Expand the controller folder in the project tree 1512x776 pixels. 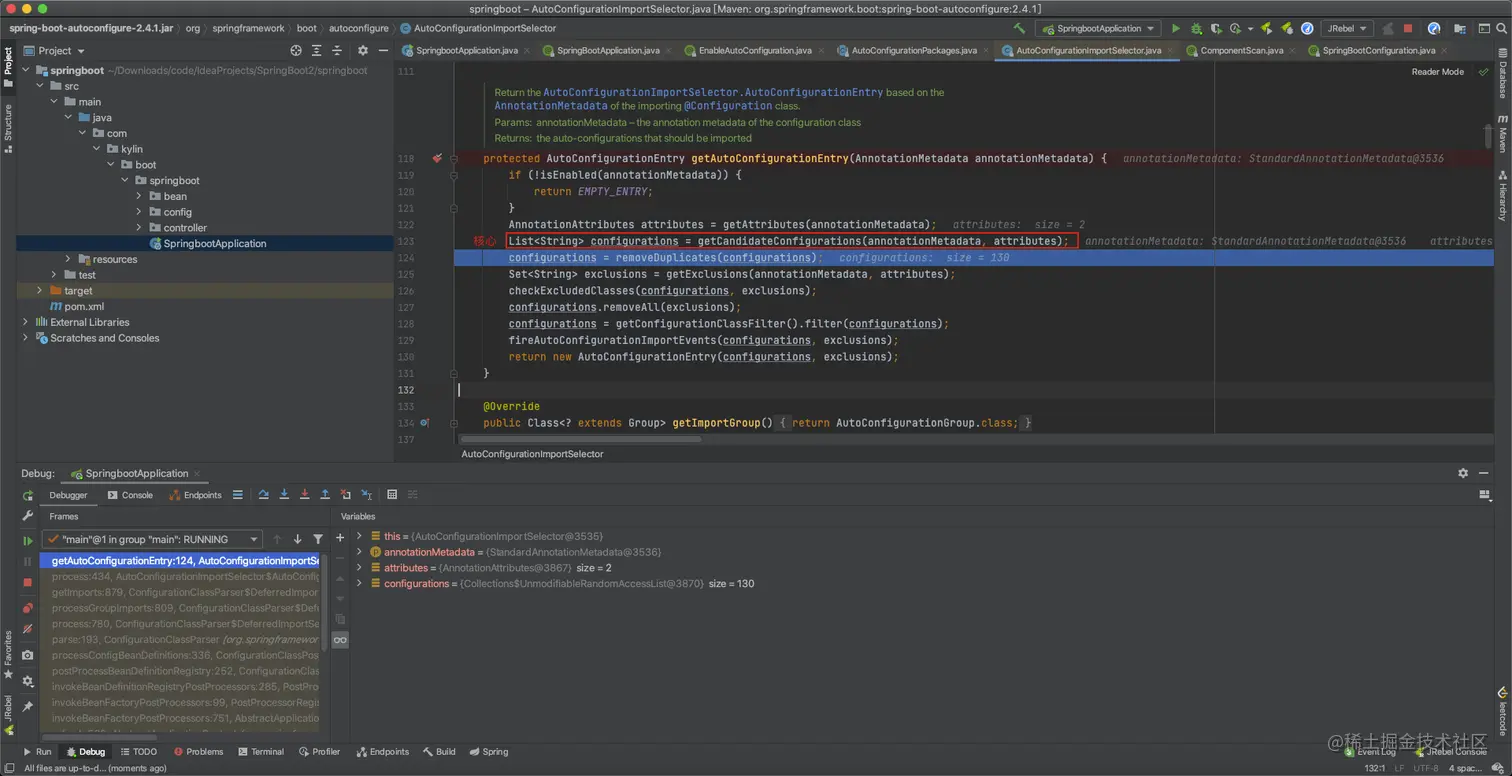pos(139,228)
